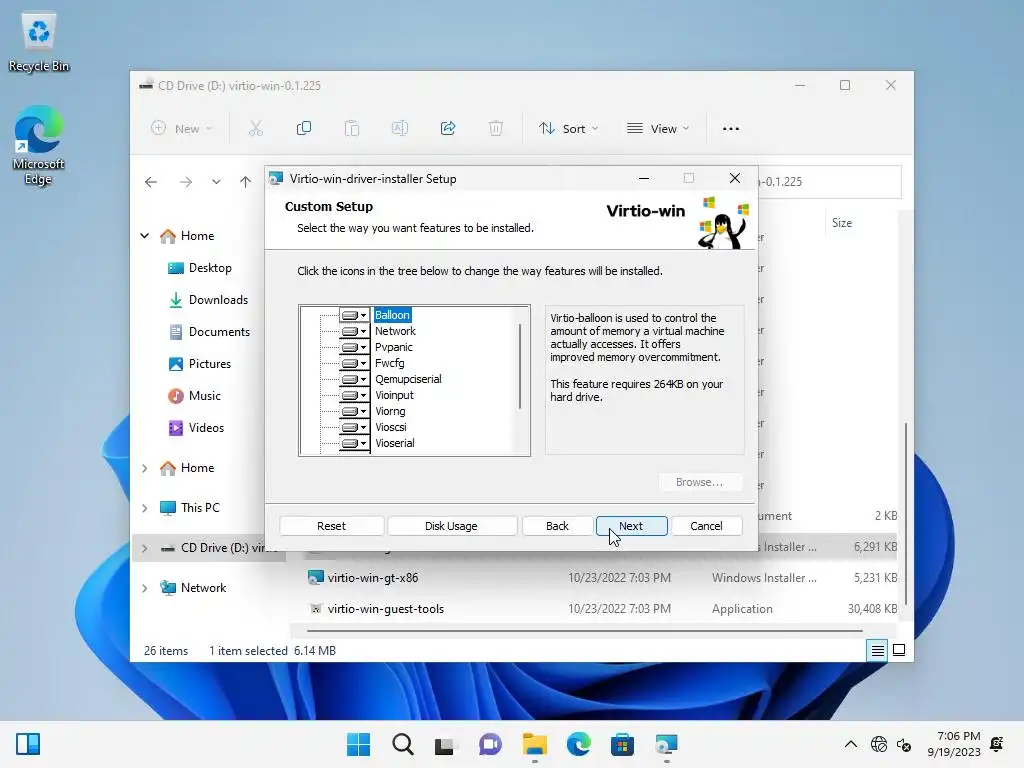
Task: Open the See more ellipsis menu
Action: tap(731, 129)
